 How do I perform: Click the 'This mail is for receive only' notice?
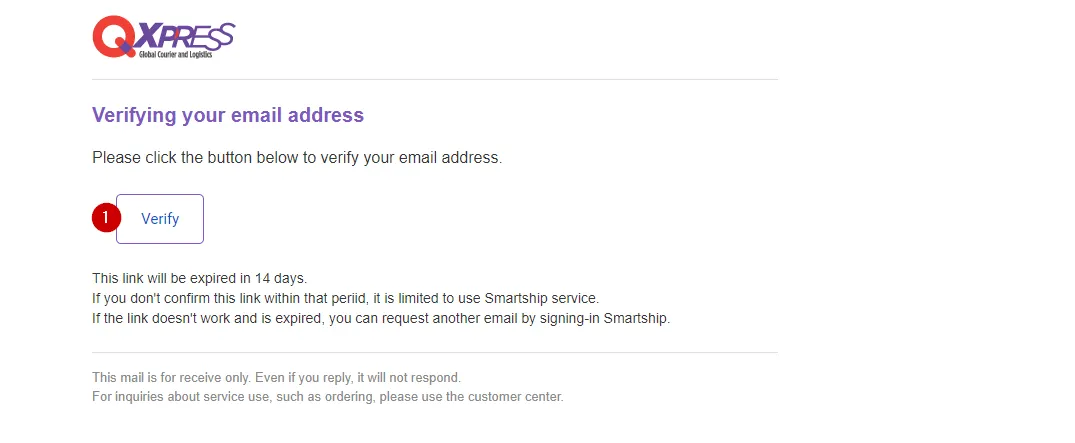point(276,378)
